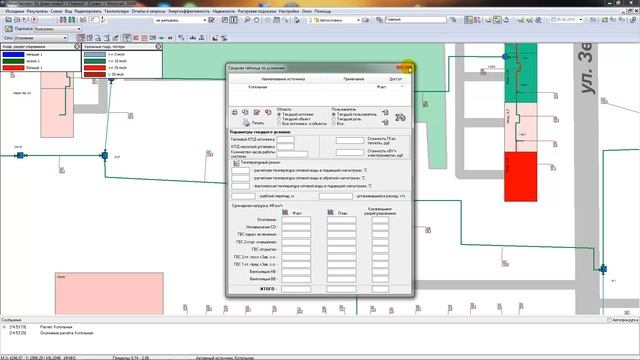640x360 pixels.
Task: Select Все источники и объекты radio button
Action: [x=279, y=123]
